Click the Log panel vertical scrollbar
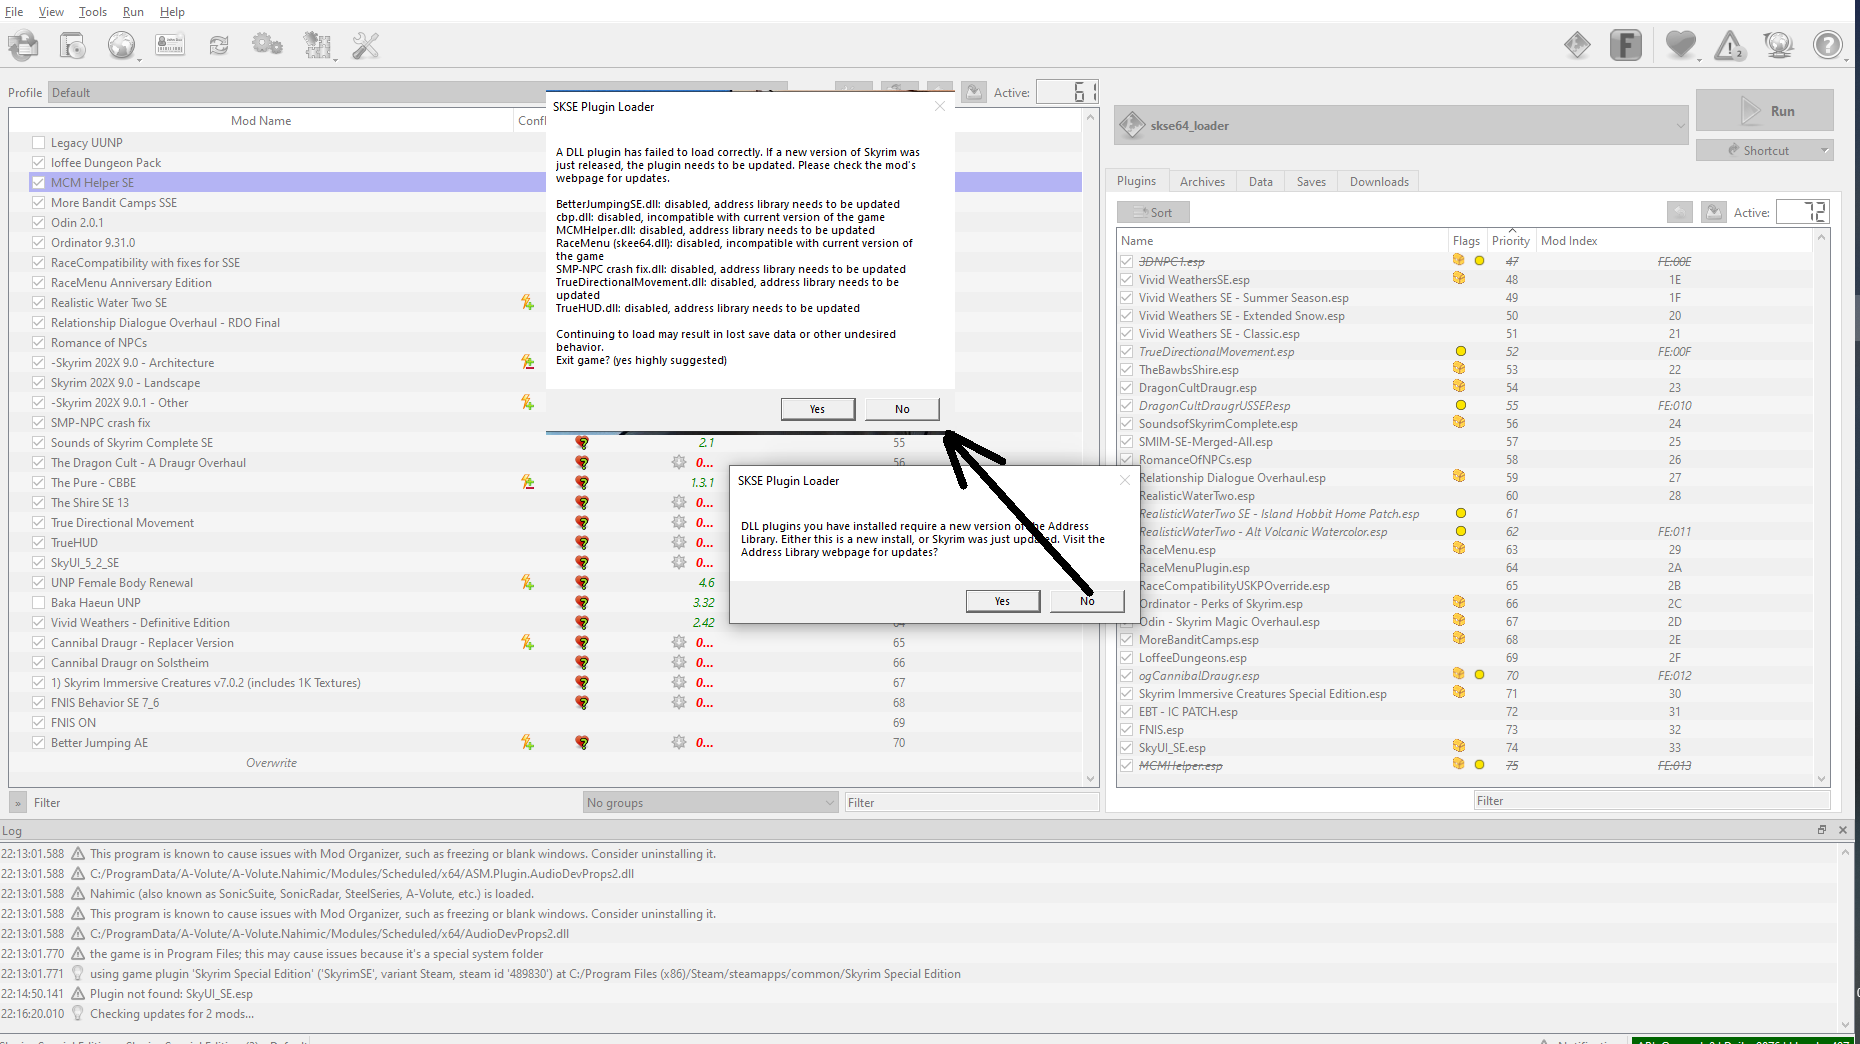Screen dimensions: 1860x1044 click(1846, 937)
